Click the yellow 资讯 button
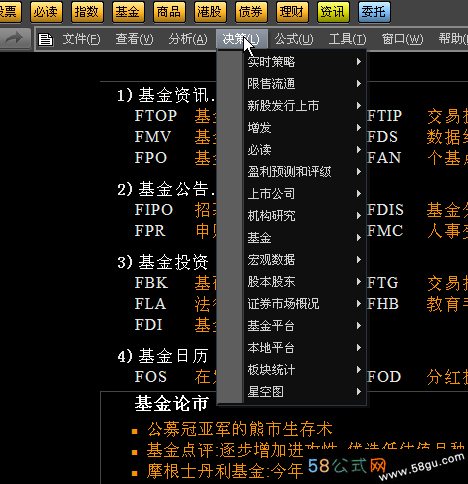The image size is (468, 484). [333, 12]
